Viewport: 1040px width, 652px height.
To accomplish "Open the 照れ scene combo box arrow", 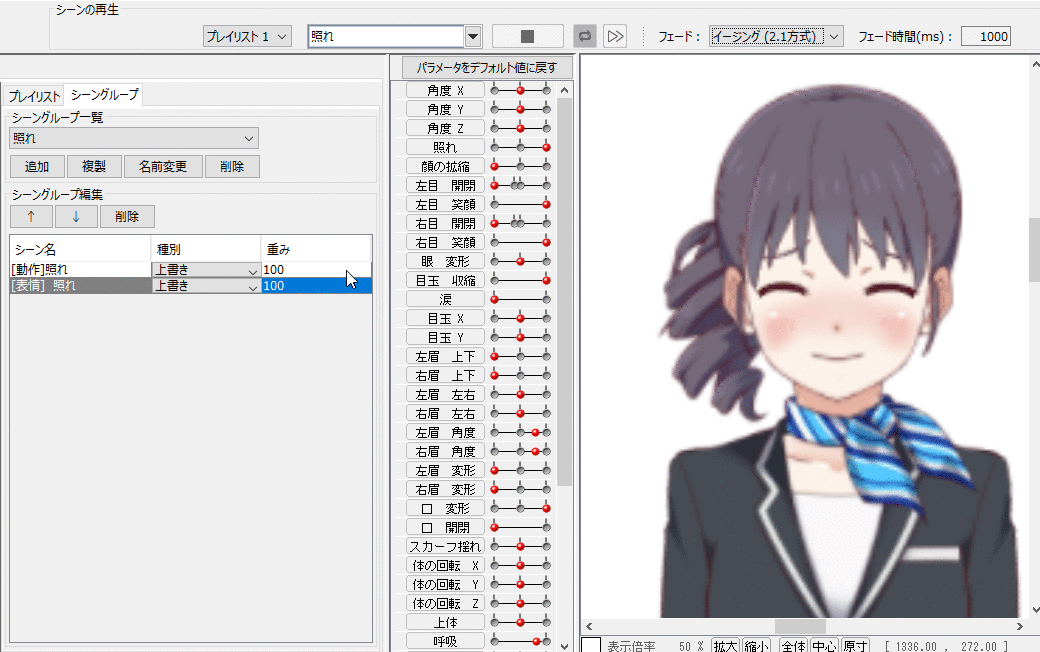I will point(473,36).
